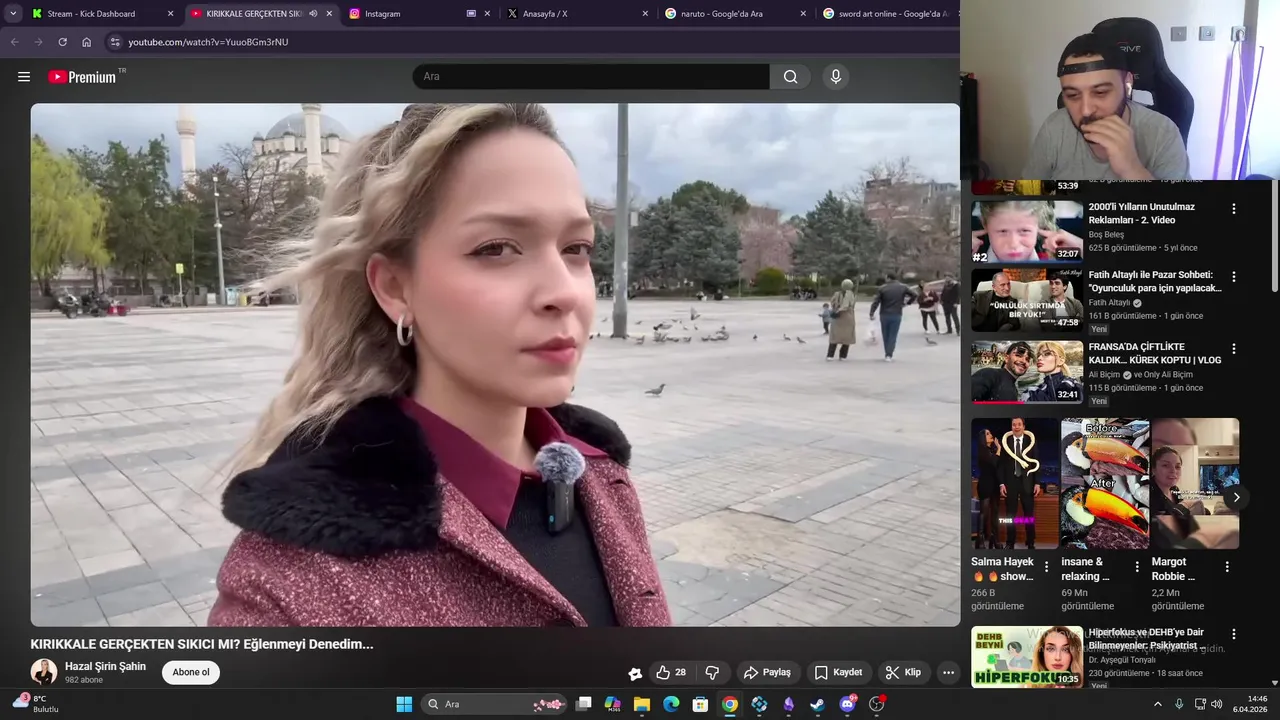Click the channel avatar of Hazal Şirin Şahin
Screen dimensions: 1280x720
tap(44, 672)
